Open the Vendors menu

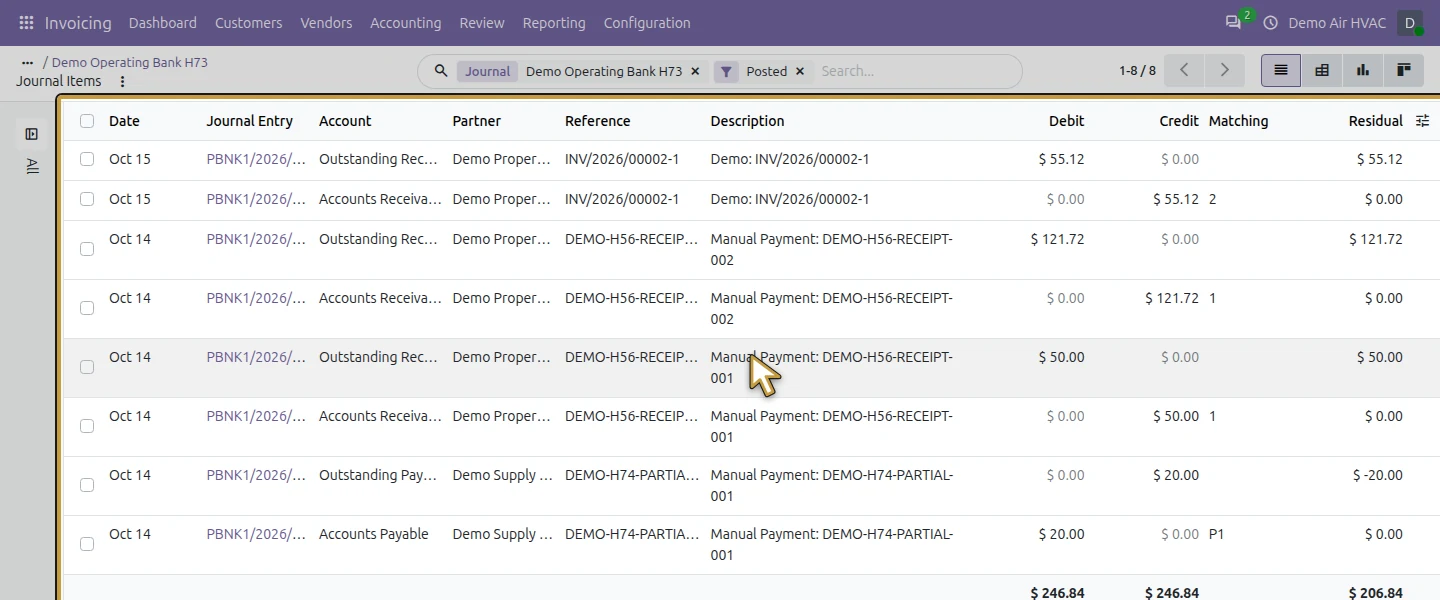(x=326, y=23)
